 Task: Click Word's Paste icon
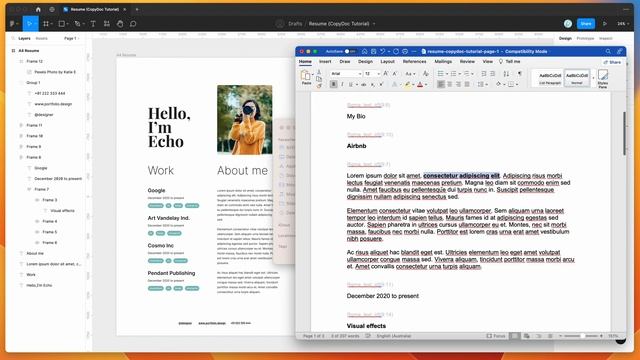(306, 77)
